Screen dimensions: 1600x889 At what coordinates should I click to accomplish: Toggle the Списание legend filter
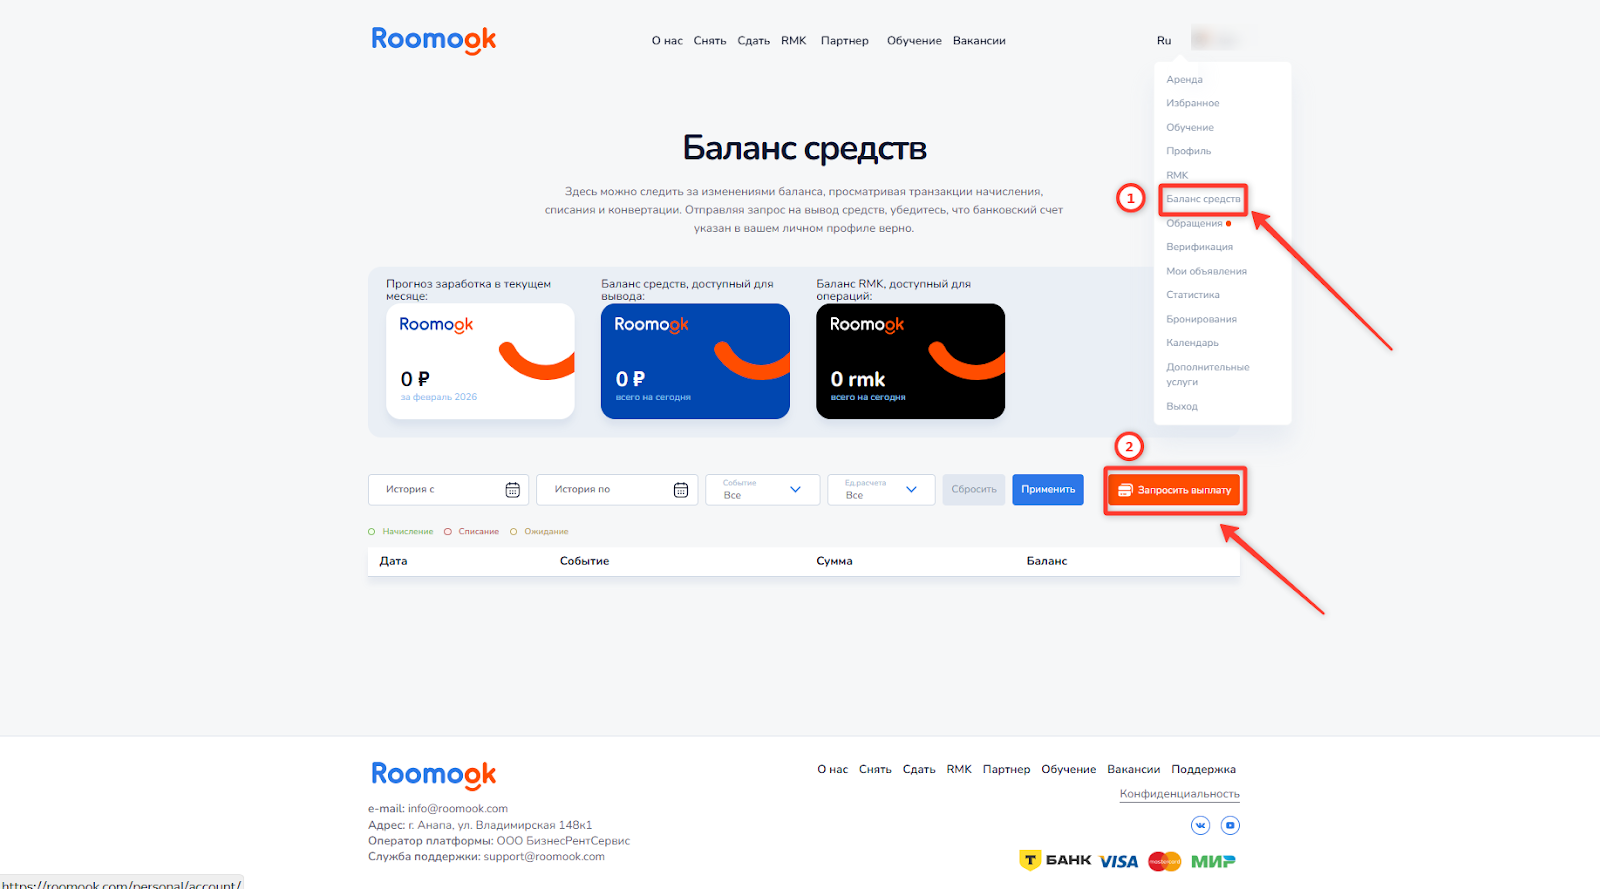point(472,532)
